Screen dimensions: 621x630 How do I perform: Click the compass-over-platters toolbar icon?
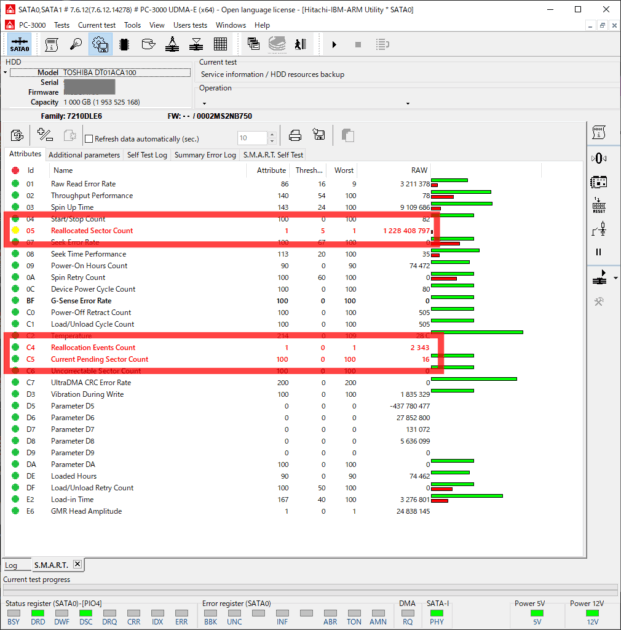tap(172, 44)
